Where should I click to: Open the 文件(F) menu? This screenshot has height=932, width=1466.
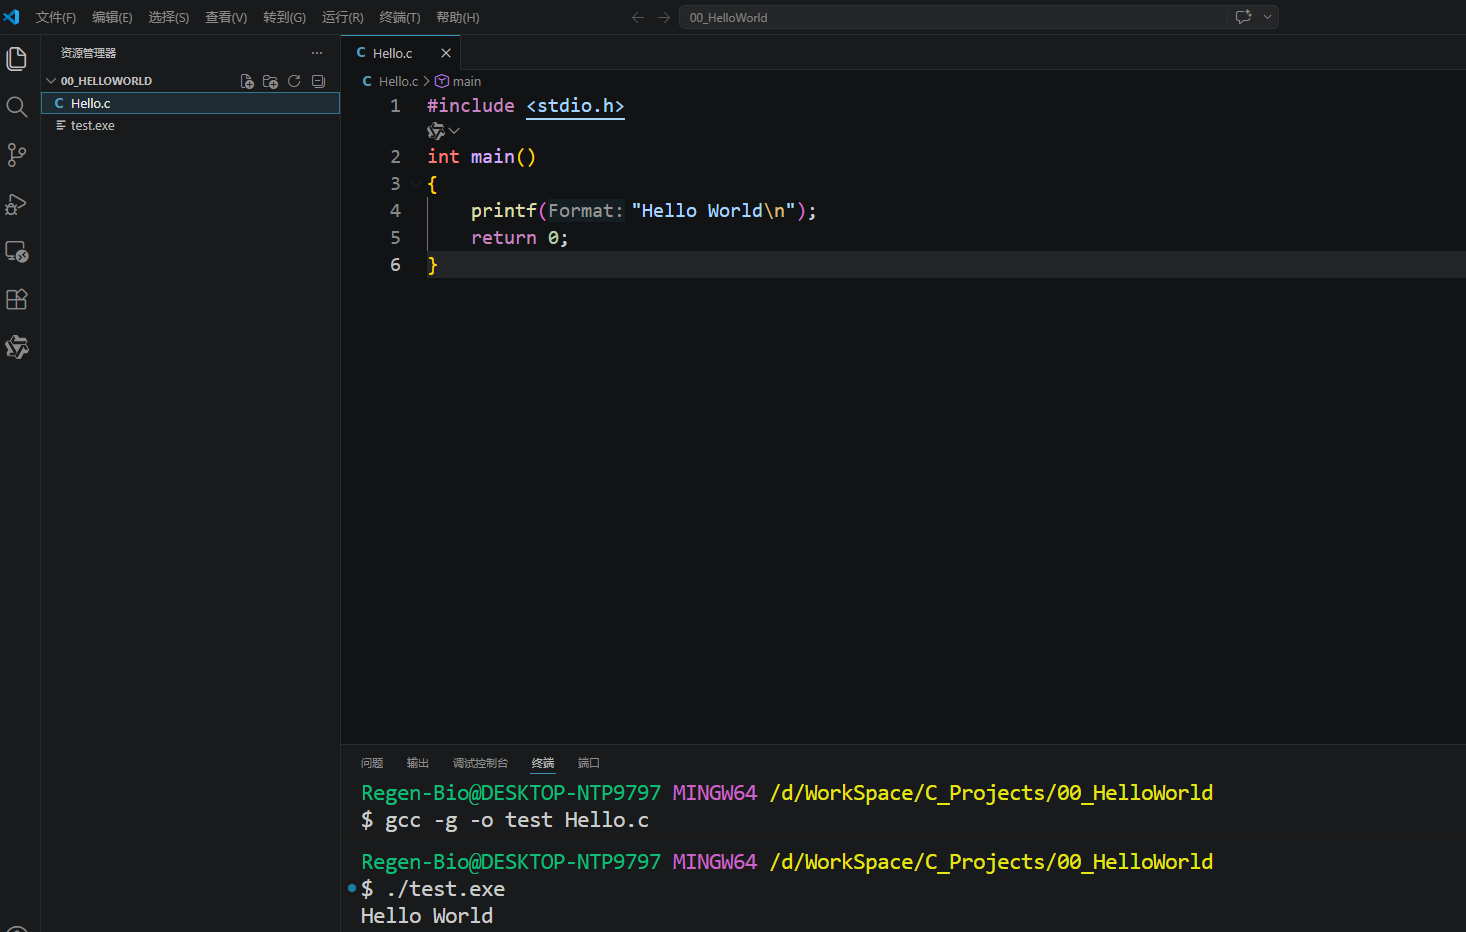pos(56,17)
